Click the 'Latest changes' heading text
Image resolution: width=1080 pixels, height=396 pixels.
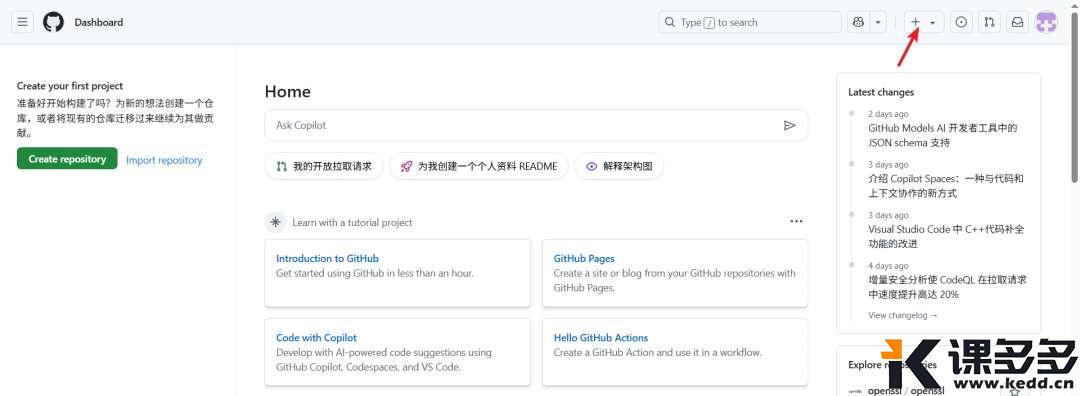coord(881,92)
